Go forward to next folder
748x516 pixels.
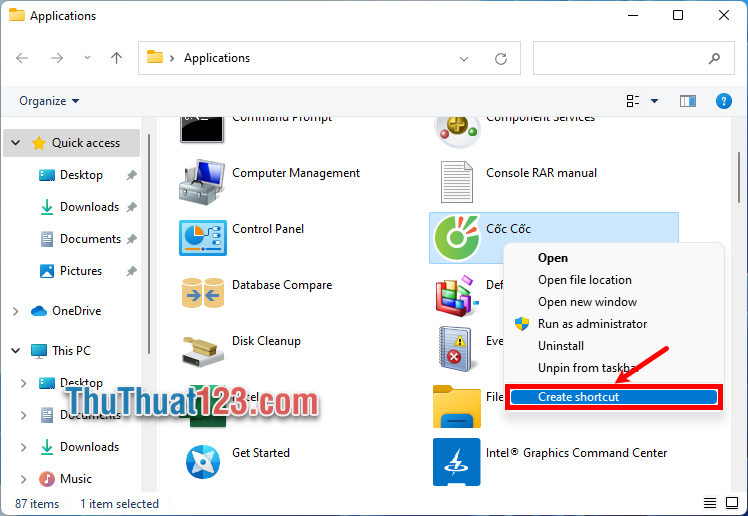pyautogui.click(x=57, y=58)
